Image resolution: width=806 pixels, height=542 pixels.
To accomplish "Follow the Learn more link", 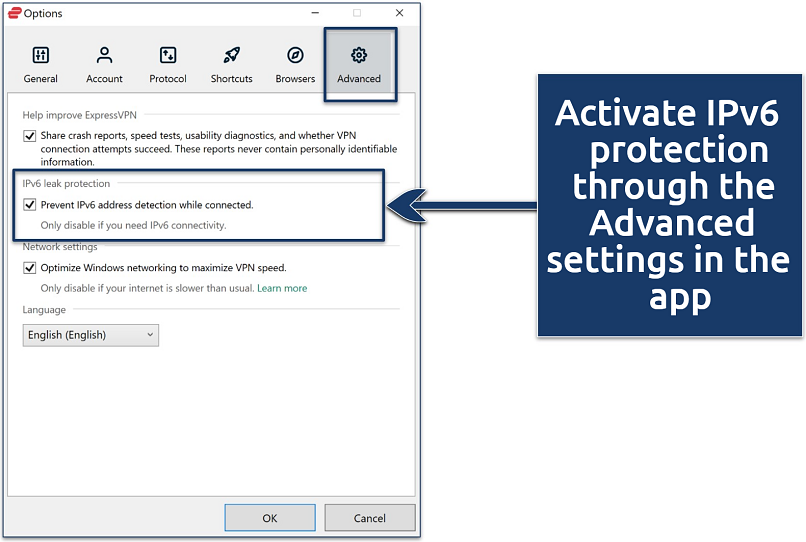I will click(282, 288).
